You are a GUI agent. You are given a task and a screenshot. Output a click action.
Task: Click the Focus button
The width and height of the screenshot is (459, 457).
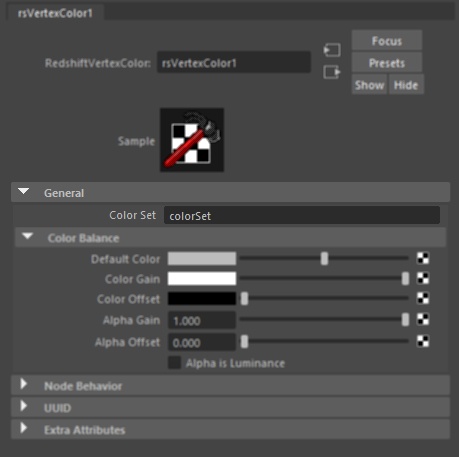pyautogui.click(x=387, y=41)
